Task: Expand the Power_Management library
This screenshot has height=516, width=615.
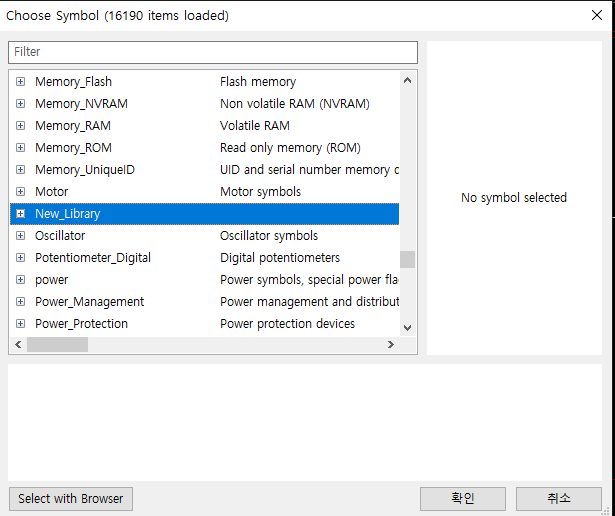Action: [x=20, y=302]
